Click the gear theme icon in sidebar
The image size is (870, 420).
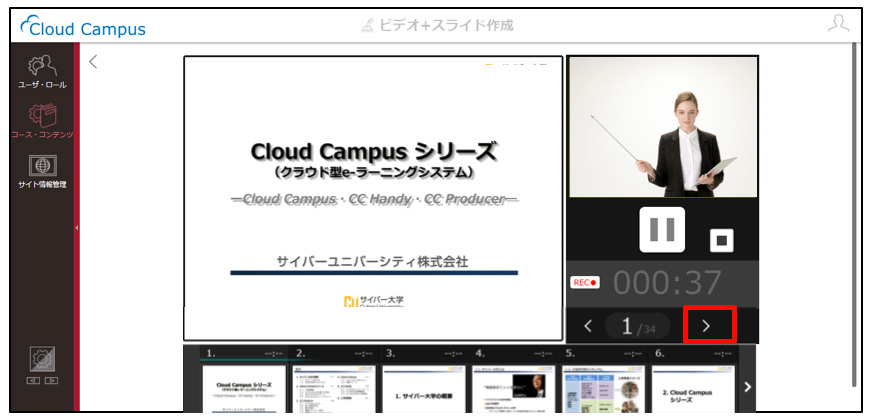42,359
